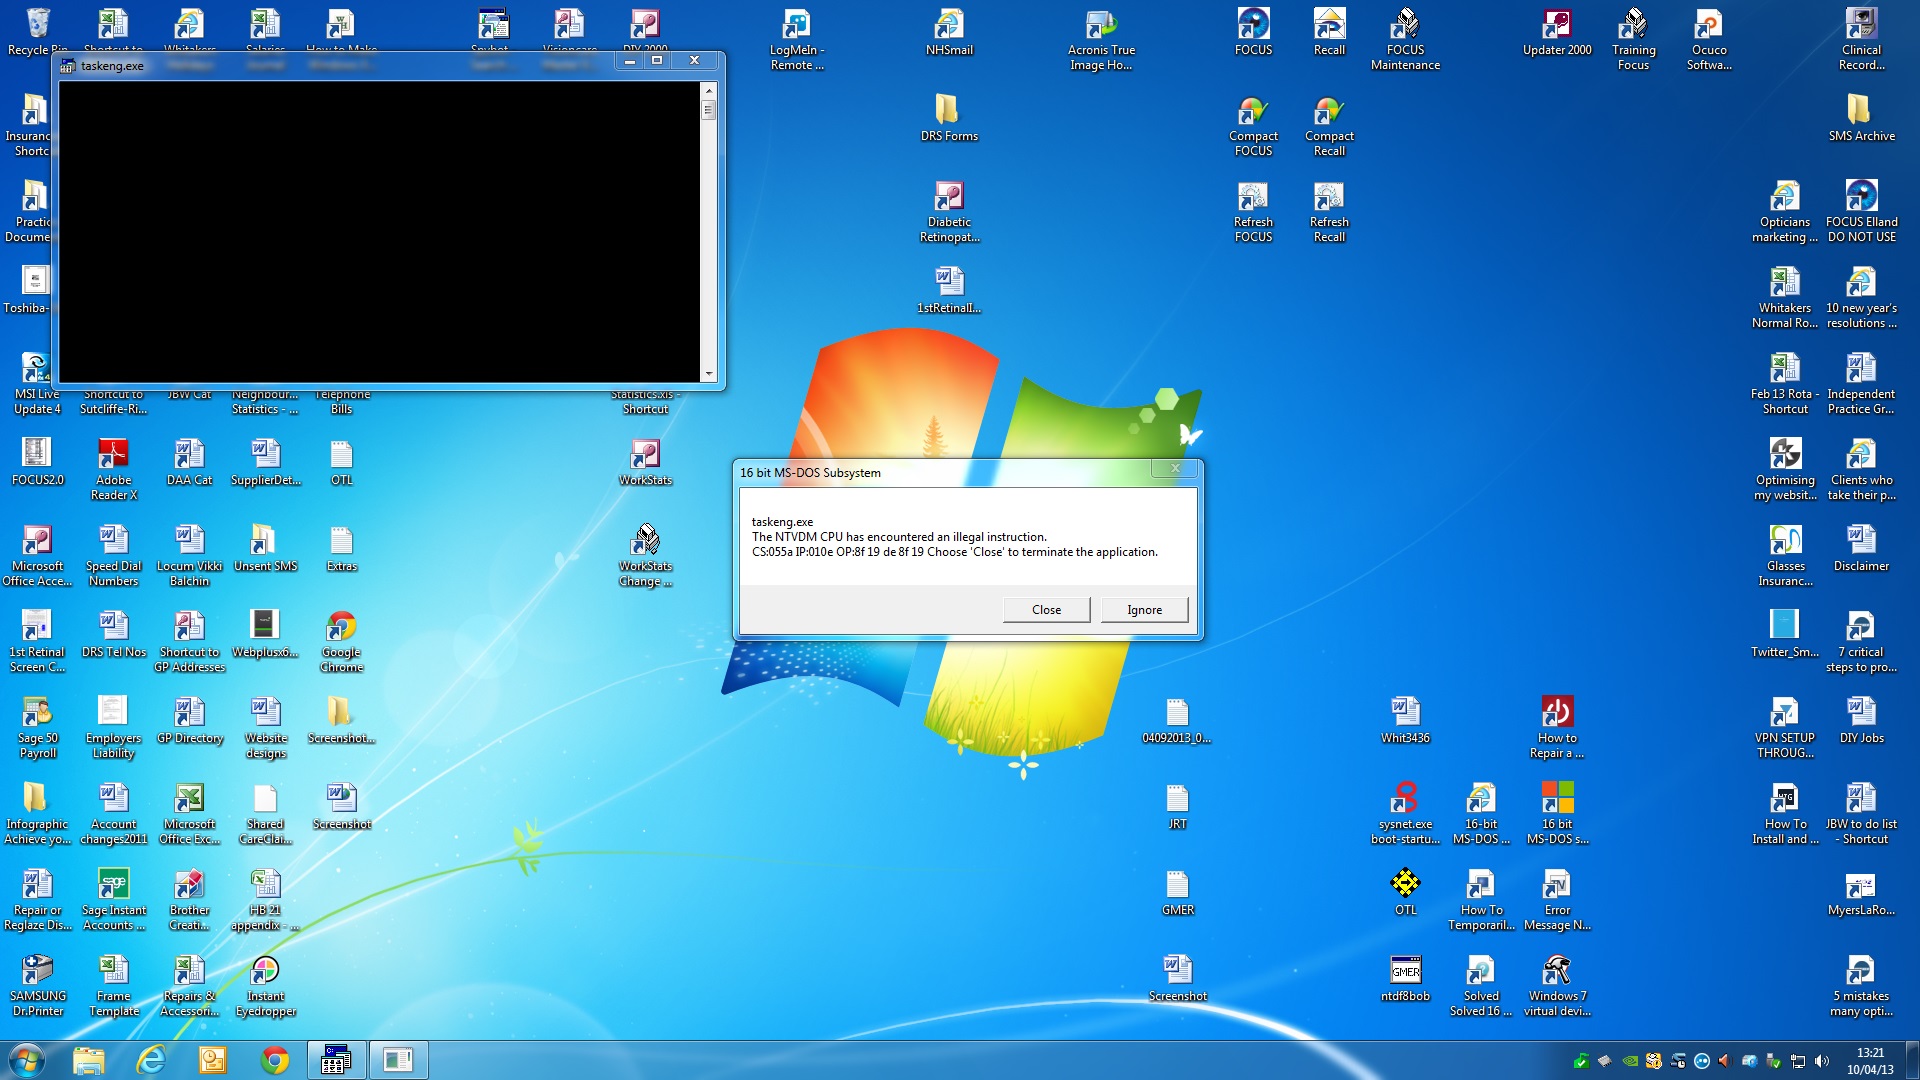Click the volume speaker tray icon
The width and height of the screenshot is (1920, 1080).
pyautogui.click(x=1822, y=1061)
